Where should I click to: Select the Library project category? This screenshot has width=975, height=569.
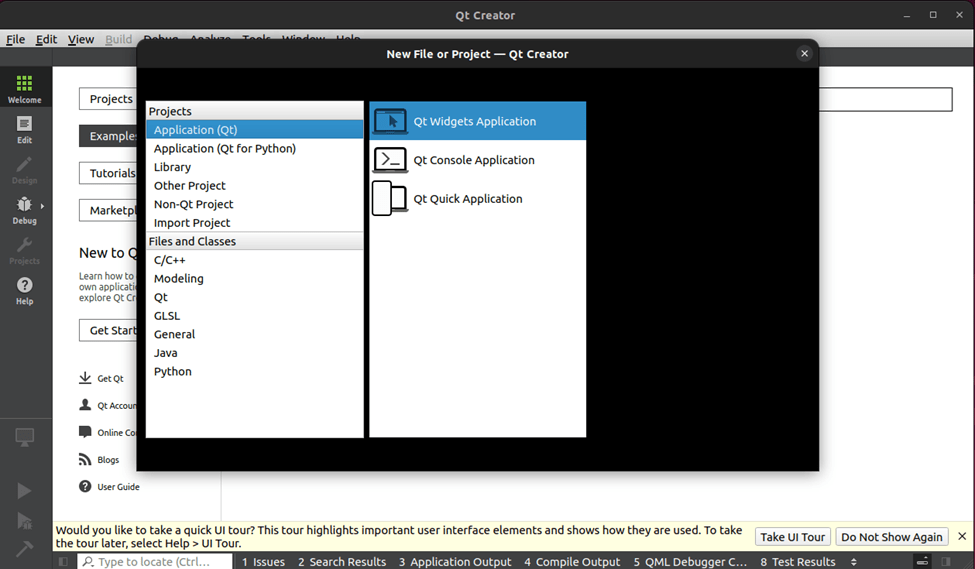[x=255, y=167]
